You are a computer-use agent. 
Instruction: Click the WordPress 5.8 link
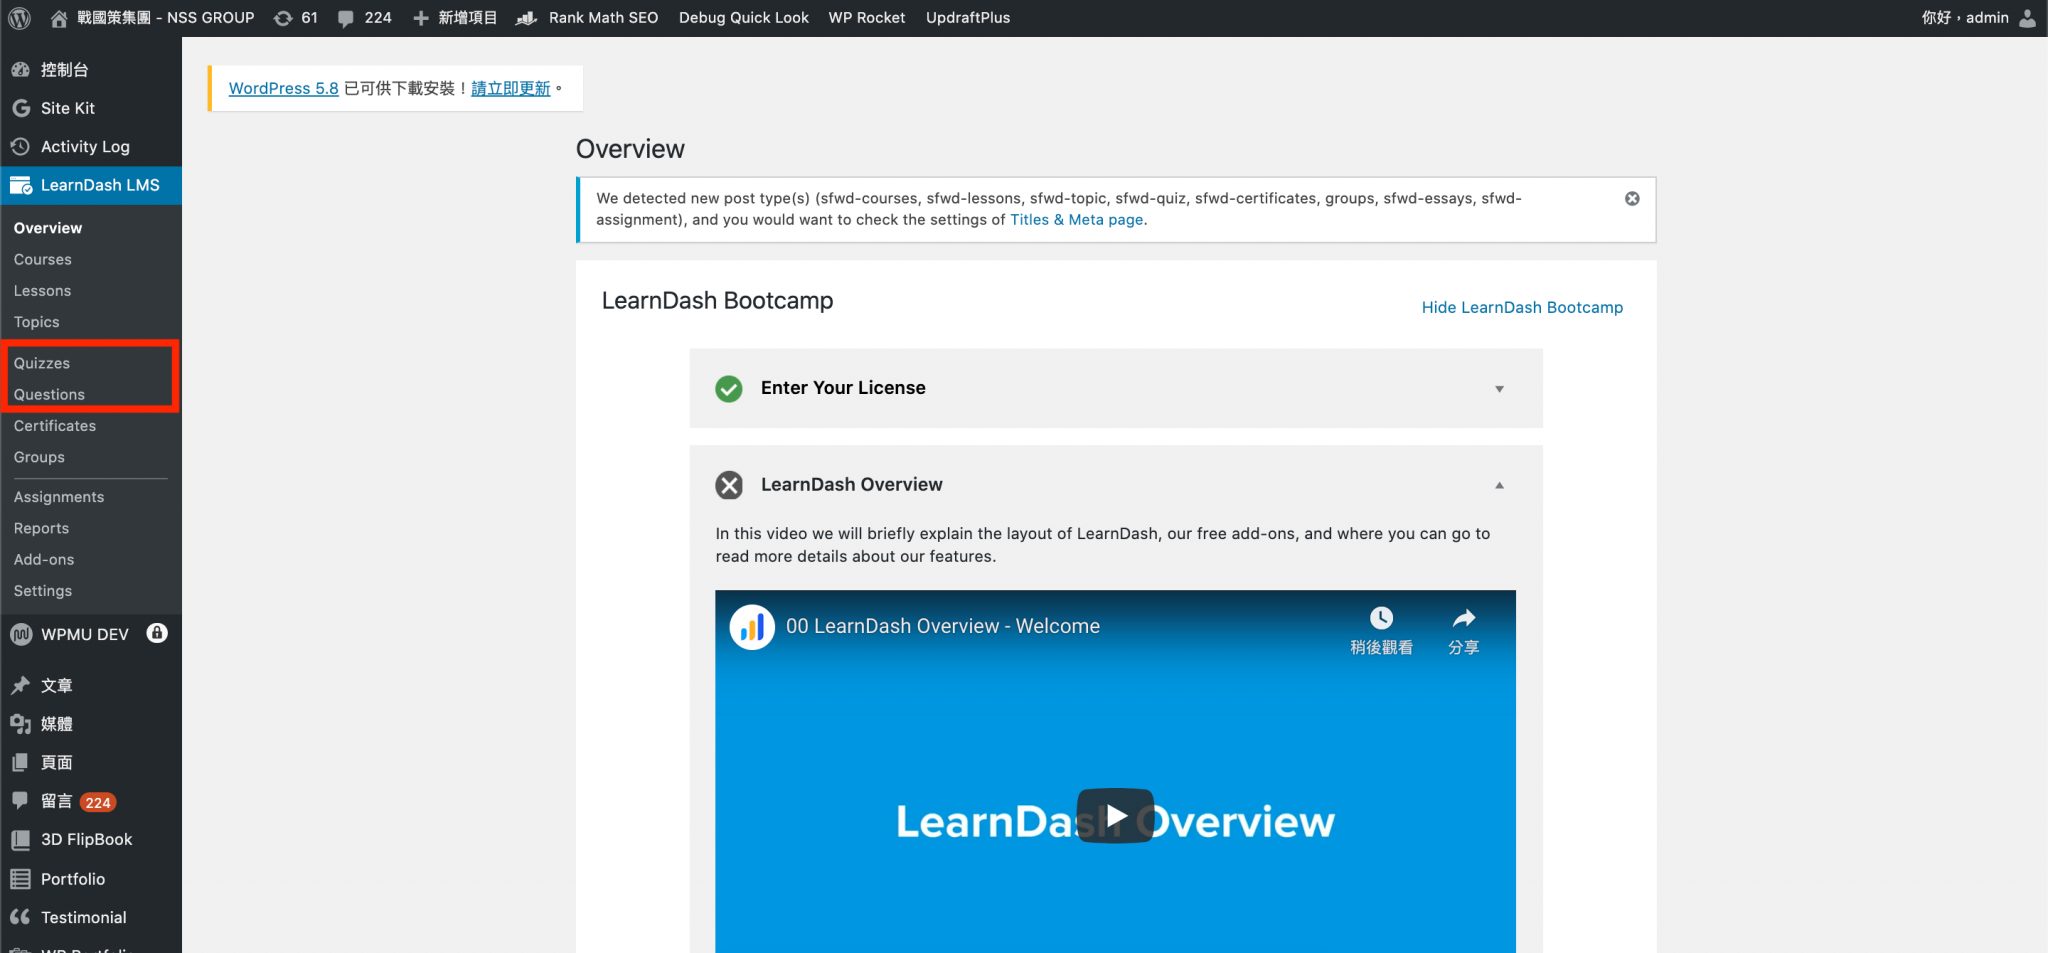click(x=283, y=88)
